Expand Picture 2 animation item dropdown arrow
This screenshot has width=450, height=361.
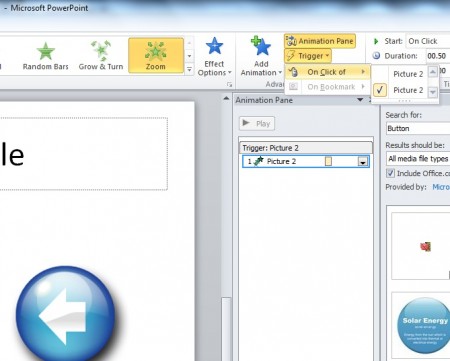pyautogui.click(x=363, y=162)
